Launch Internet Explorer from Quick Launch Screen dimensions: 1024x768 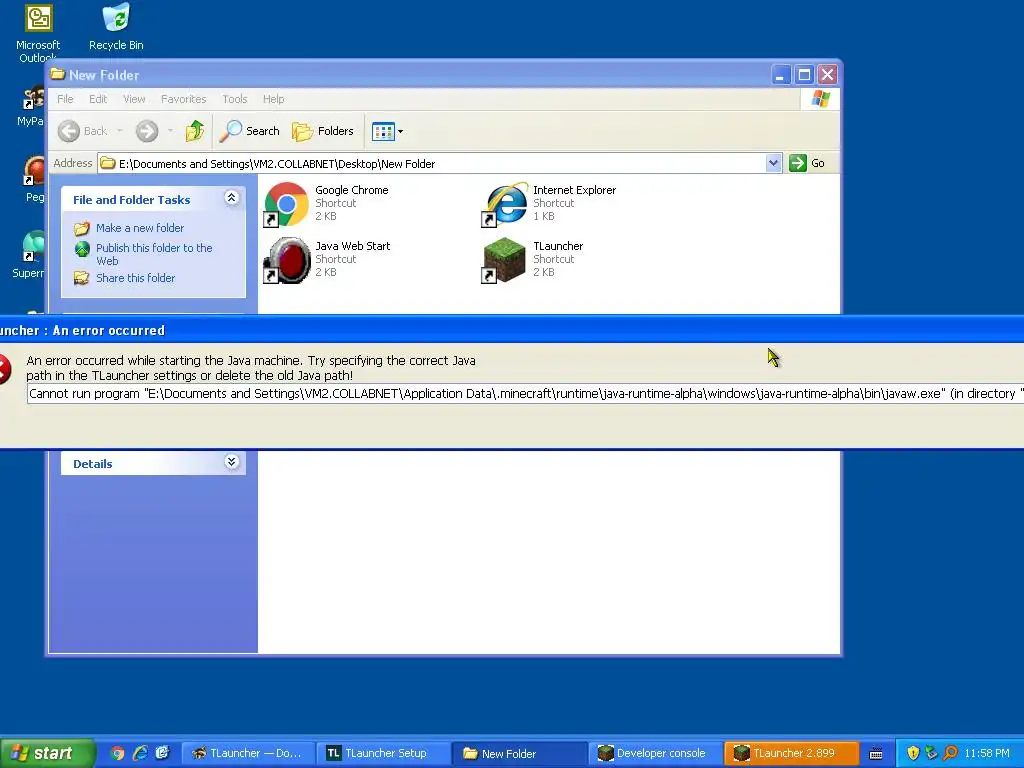[x=140, y=754]
